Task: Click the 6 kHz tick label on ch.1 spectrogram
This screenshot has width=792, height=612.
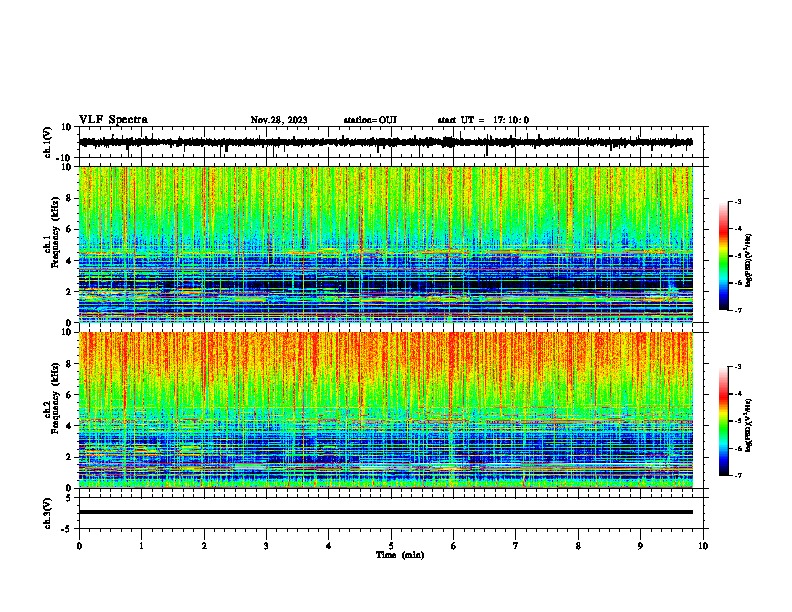Action: 69,229
